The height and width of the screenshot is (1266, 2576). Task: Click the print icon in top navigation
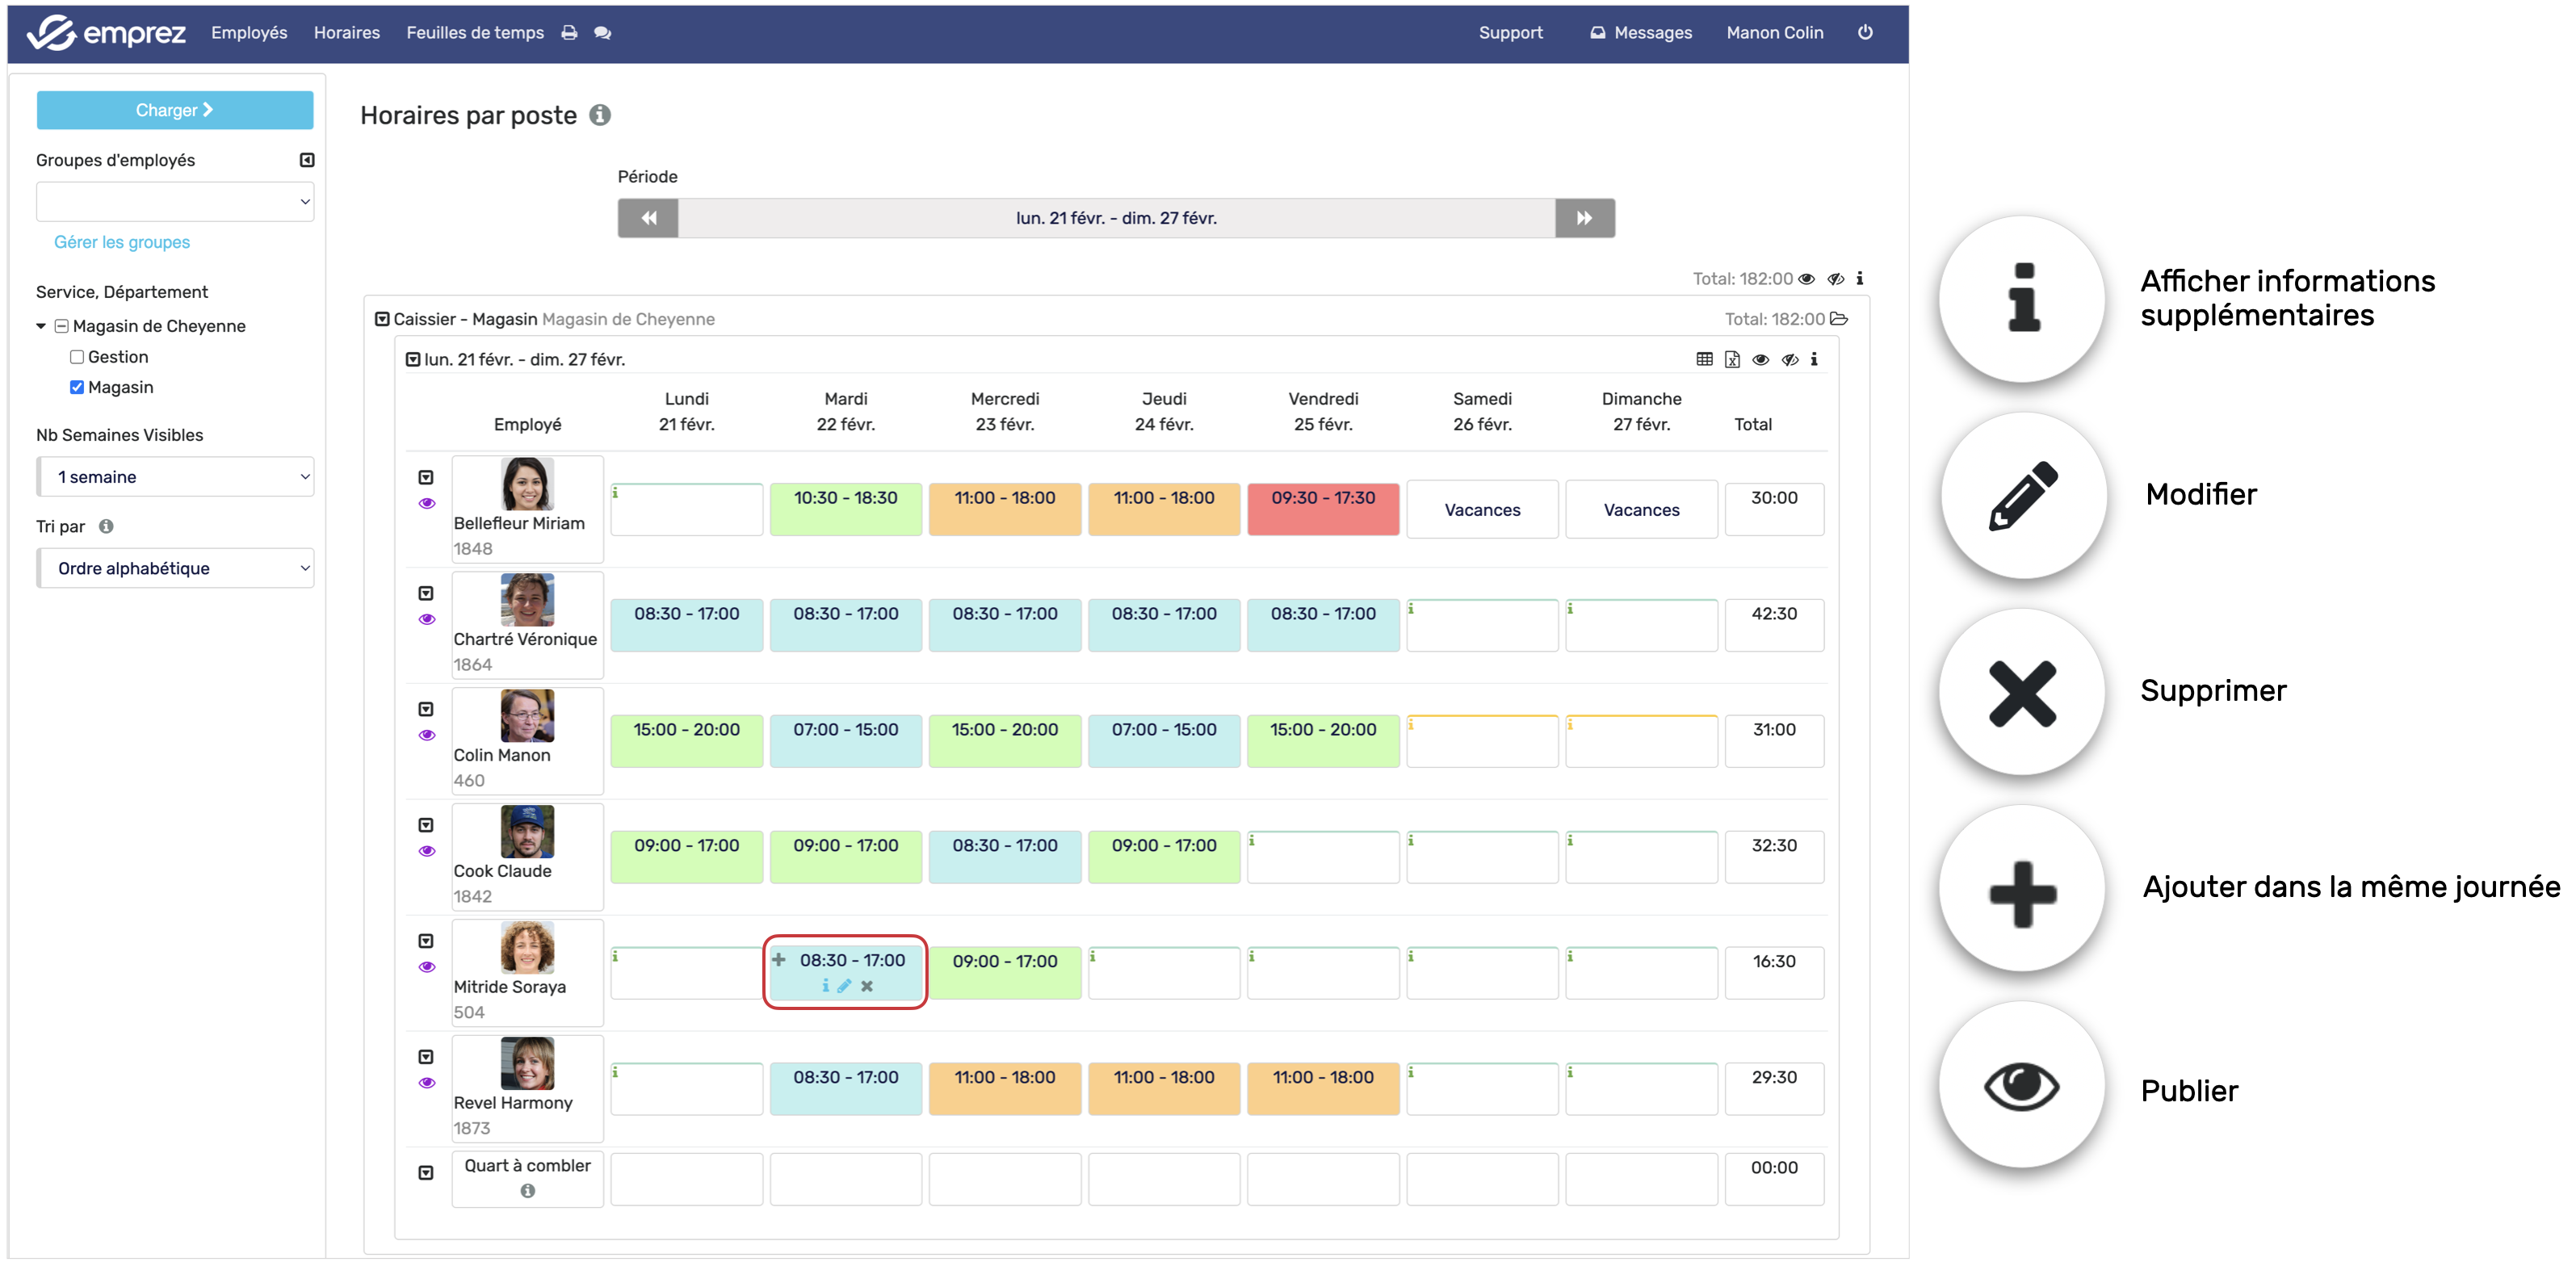coord(569,33)
